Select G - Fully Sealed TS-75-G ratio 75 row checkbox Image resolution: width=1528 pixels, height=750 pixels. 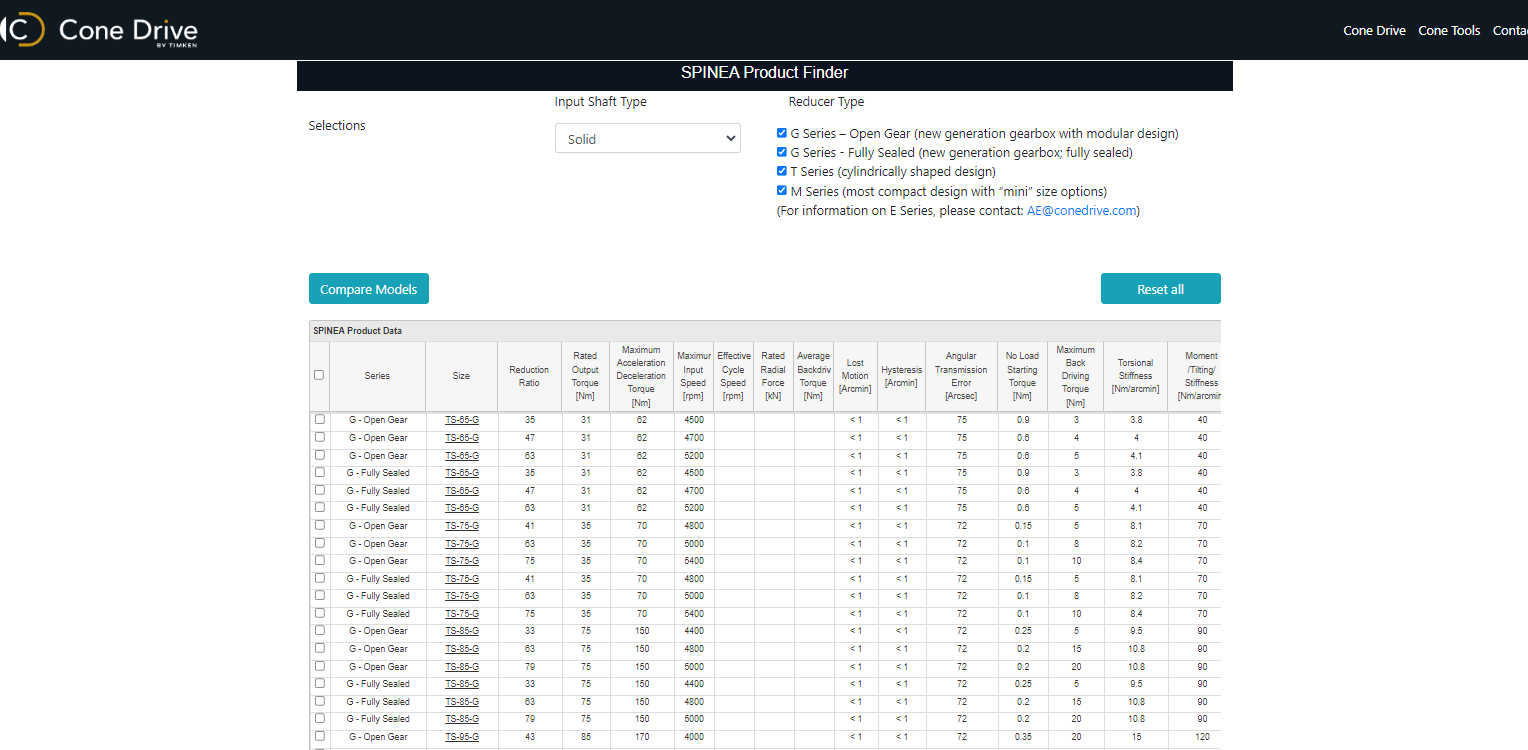(320, 613)
